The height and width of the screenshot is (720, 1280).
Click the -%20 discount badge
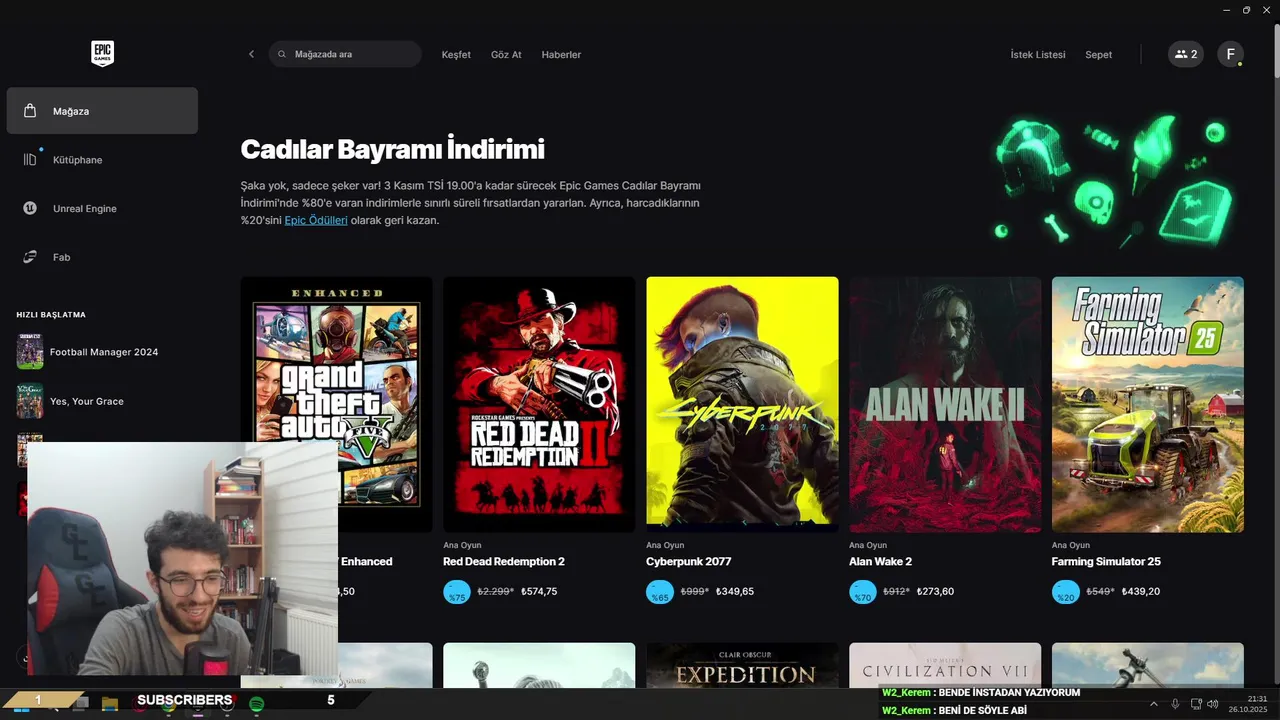click(1065, 592)
